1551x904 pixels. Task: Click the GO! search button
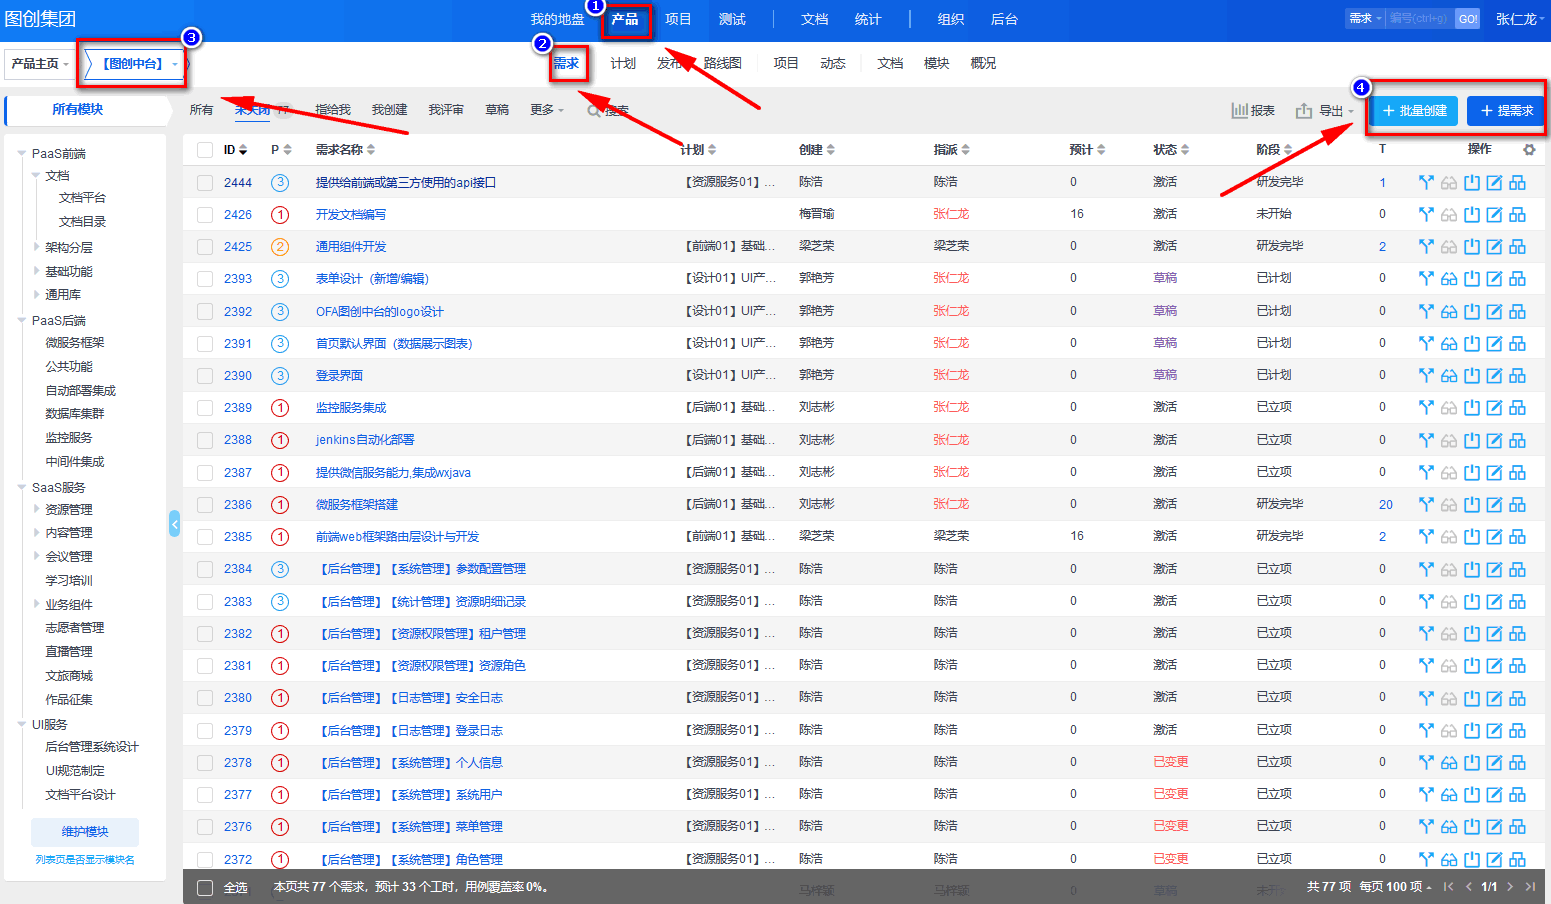(x=1467, y=19)
